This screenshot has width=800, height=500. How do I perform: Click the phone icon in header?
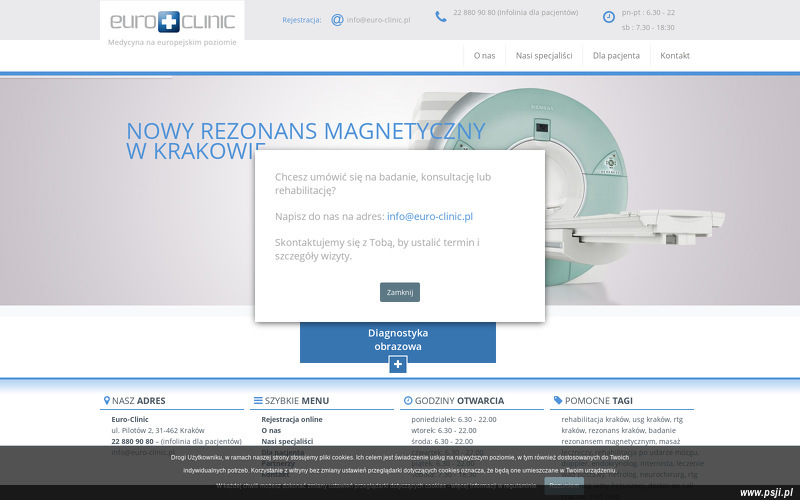441,17
